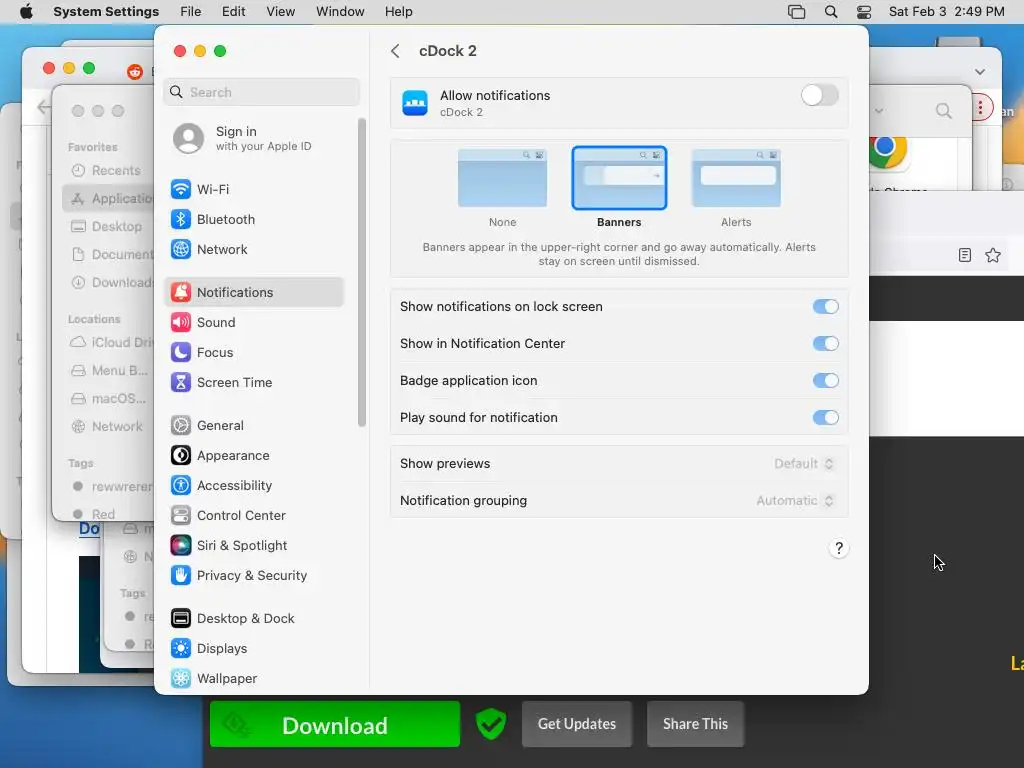Click green shield checkmark icon on webpage
Image resolution: width=1024 pixels, height=768 pixels.
point(490,724)
